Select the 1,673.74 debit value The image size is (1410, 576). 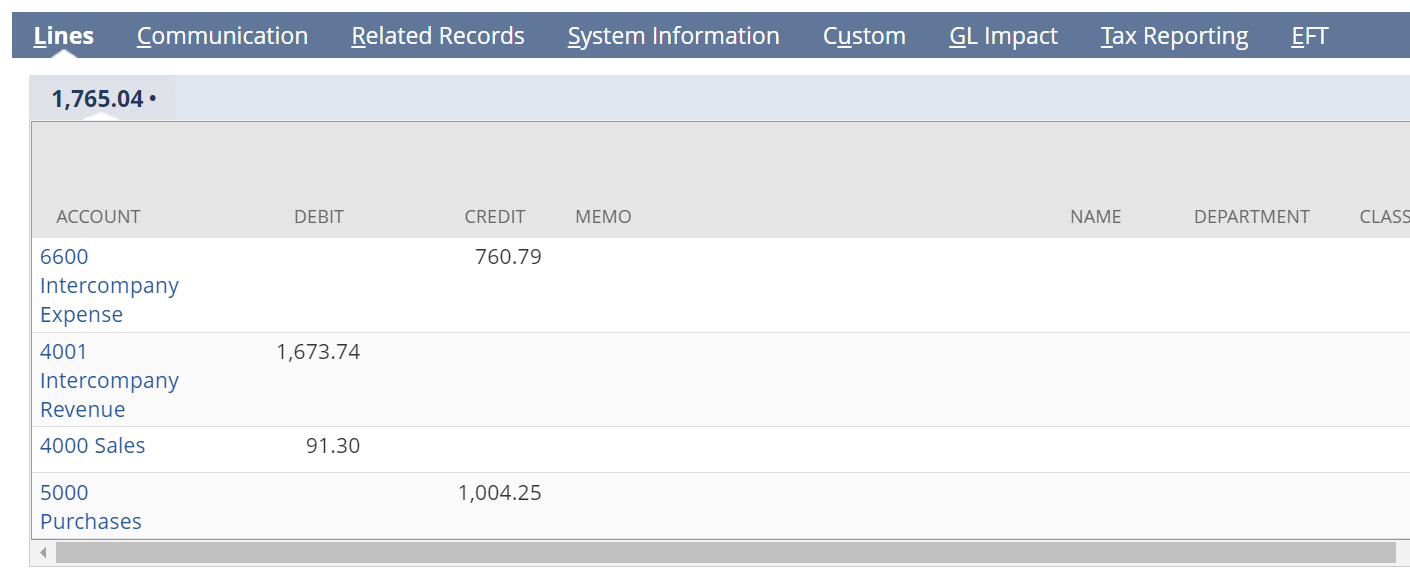point(318,352)
